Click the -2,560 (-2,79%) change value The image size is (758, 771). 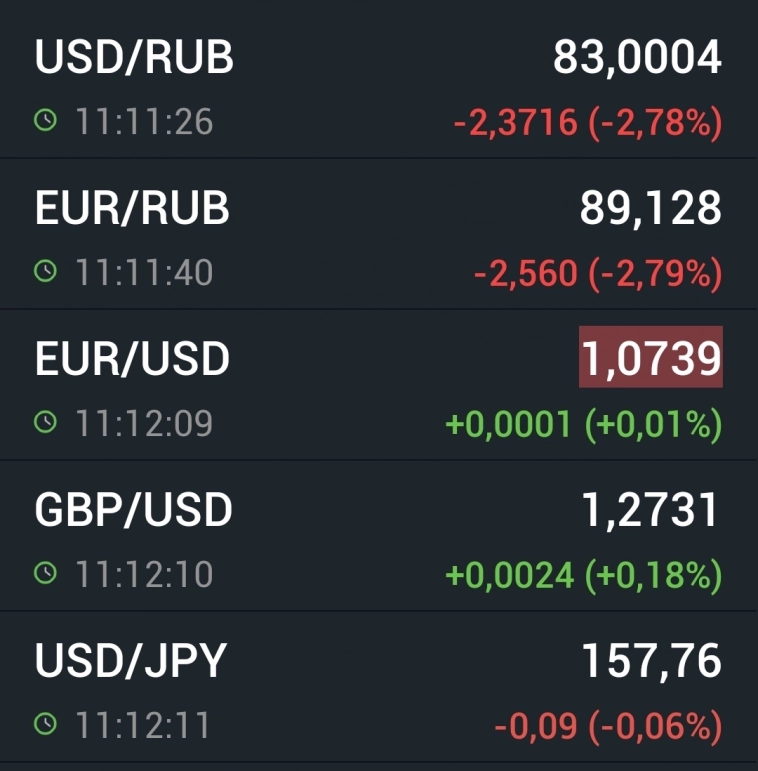(597, 274)
